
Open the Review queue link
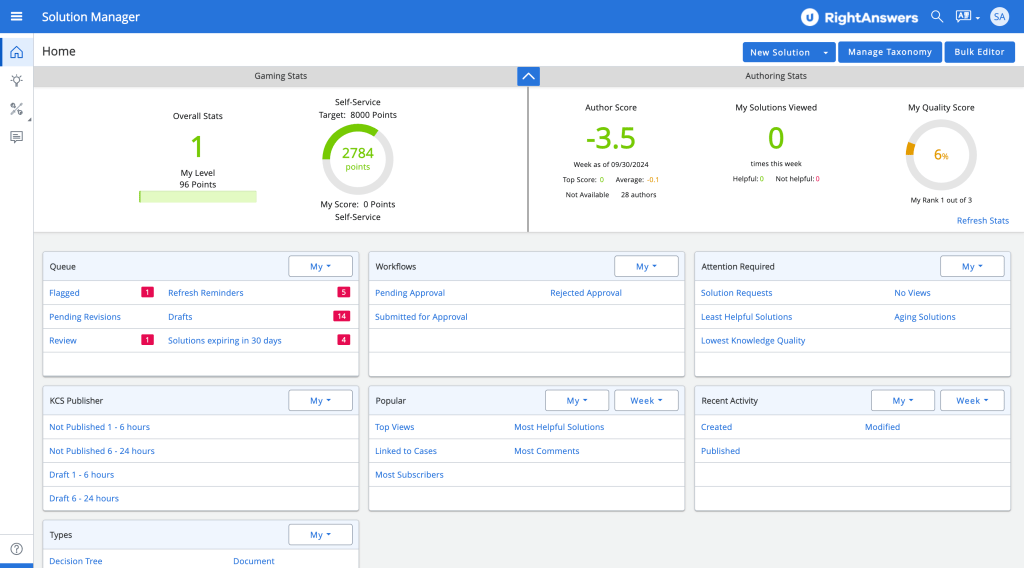click(x=63, y=341)
